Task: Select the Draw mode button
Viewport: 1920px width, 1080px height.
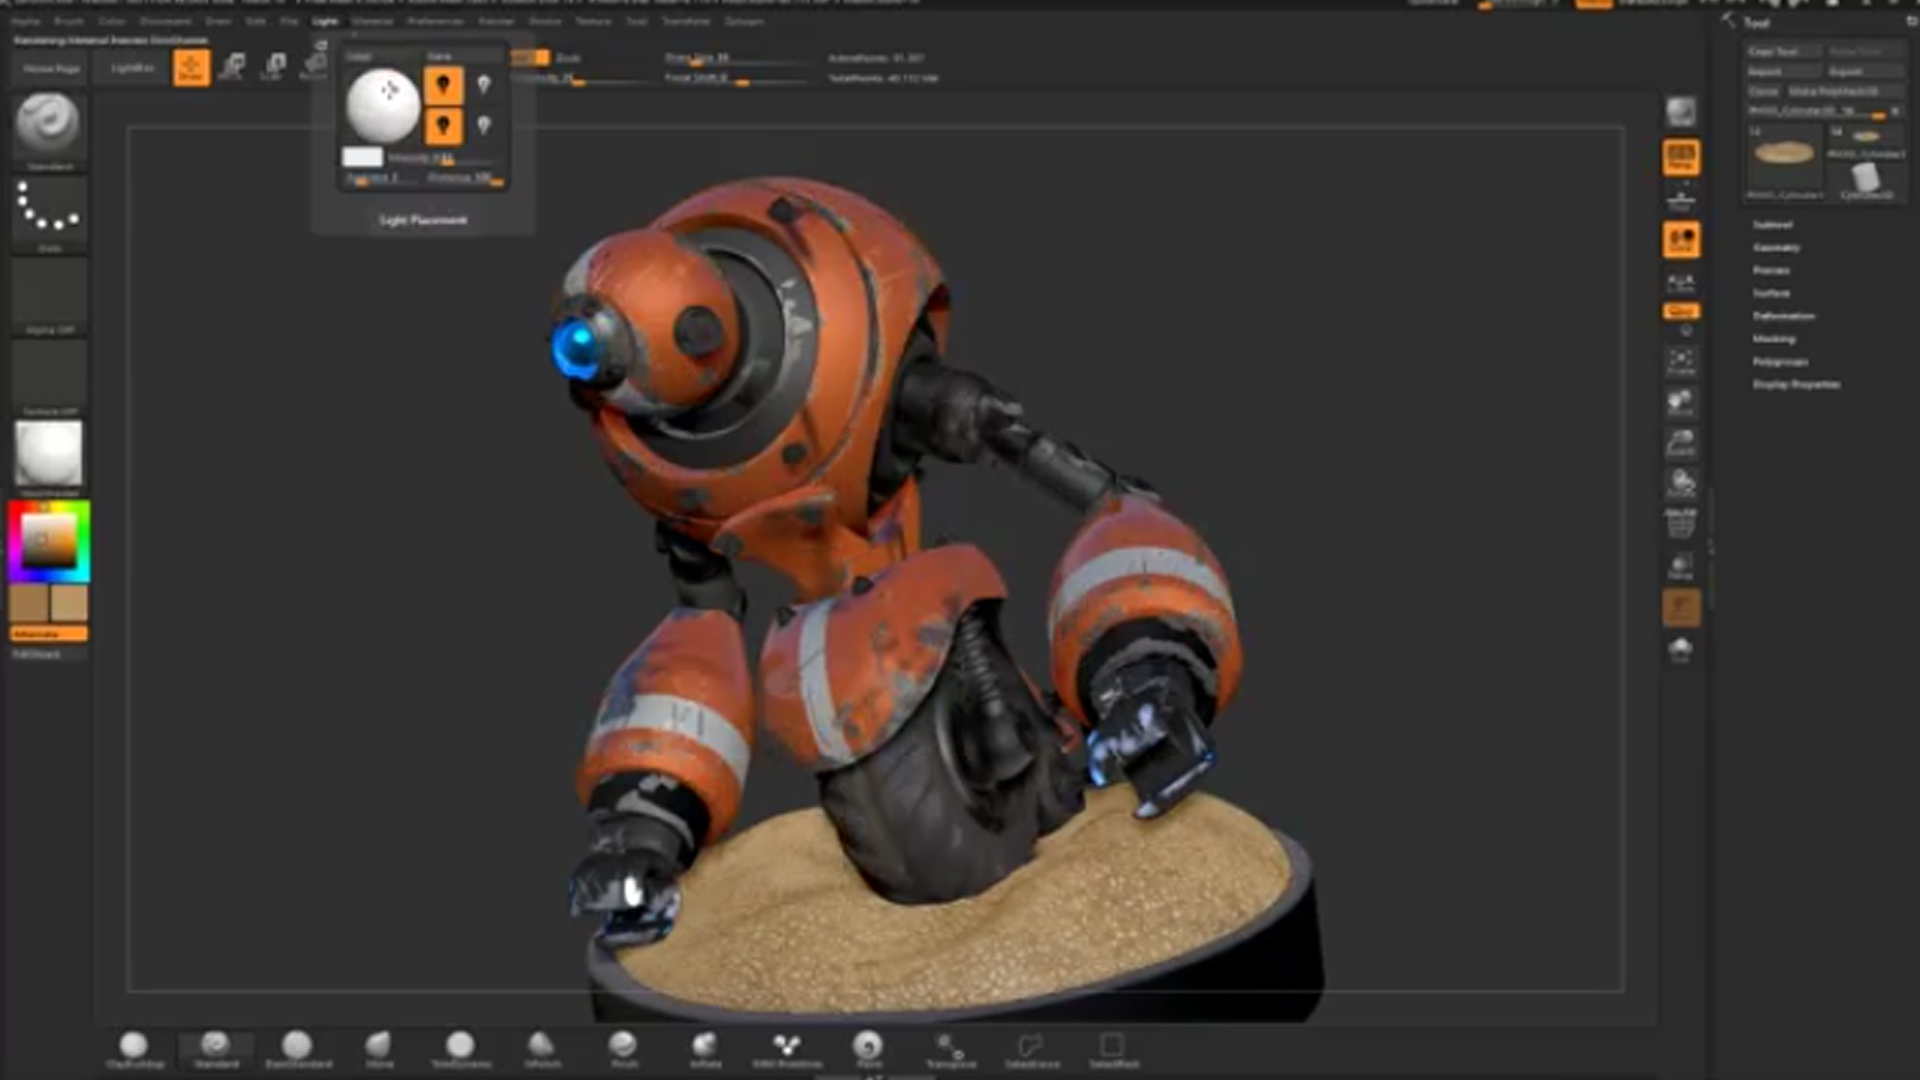Action: click(191, 68)
